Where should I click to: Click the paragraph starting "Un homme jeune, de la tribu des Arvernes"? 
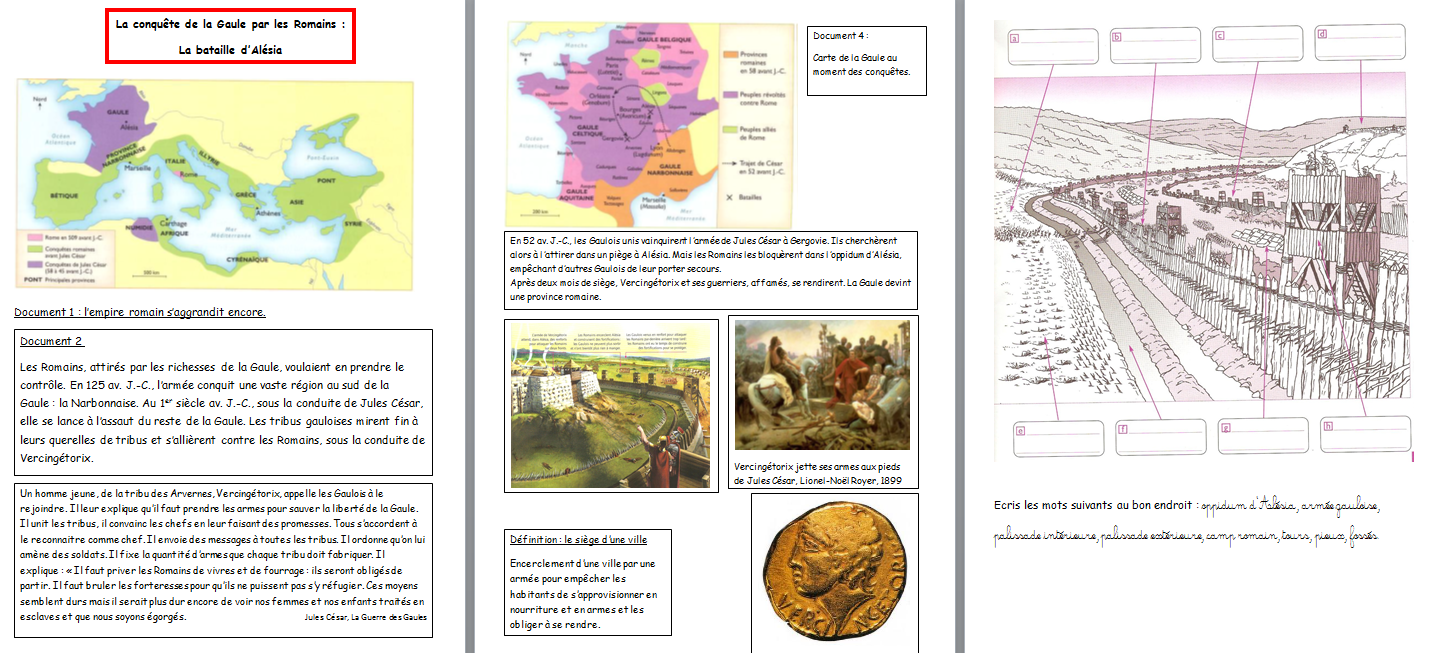[x=223, y=555]
